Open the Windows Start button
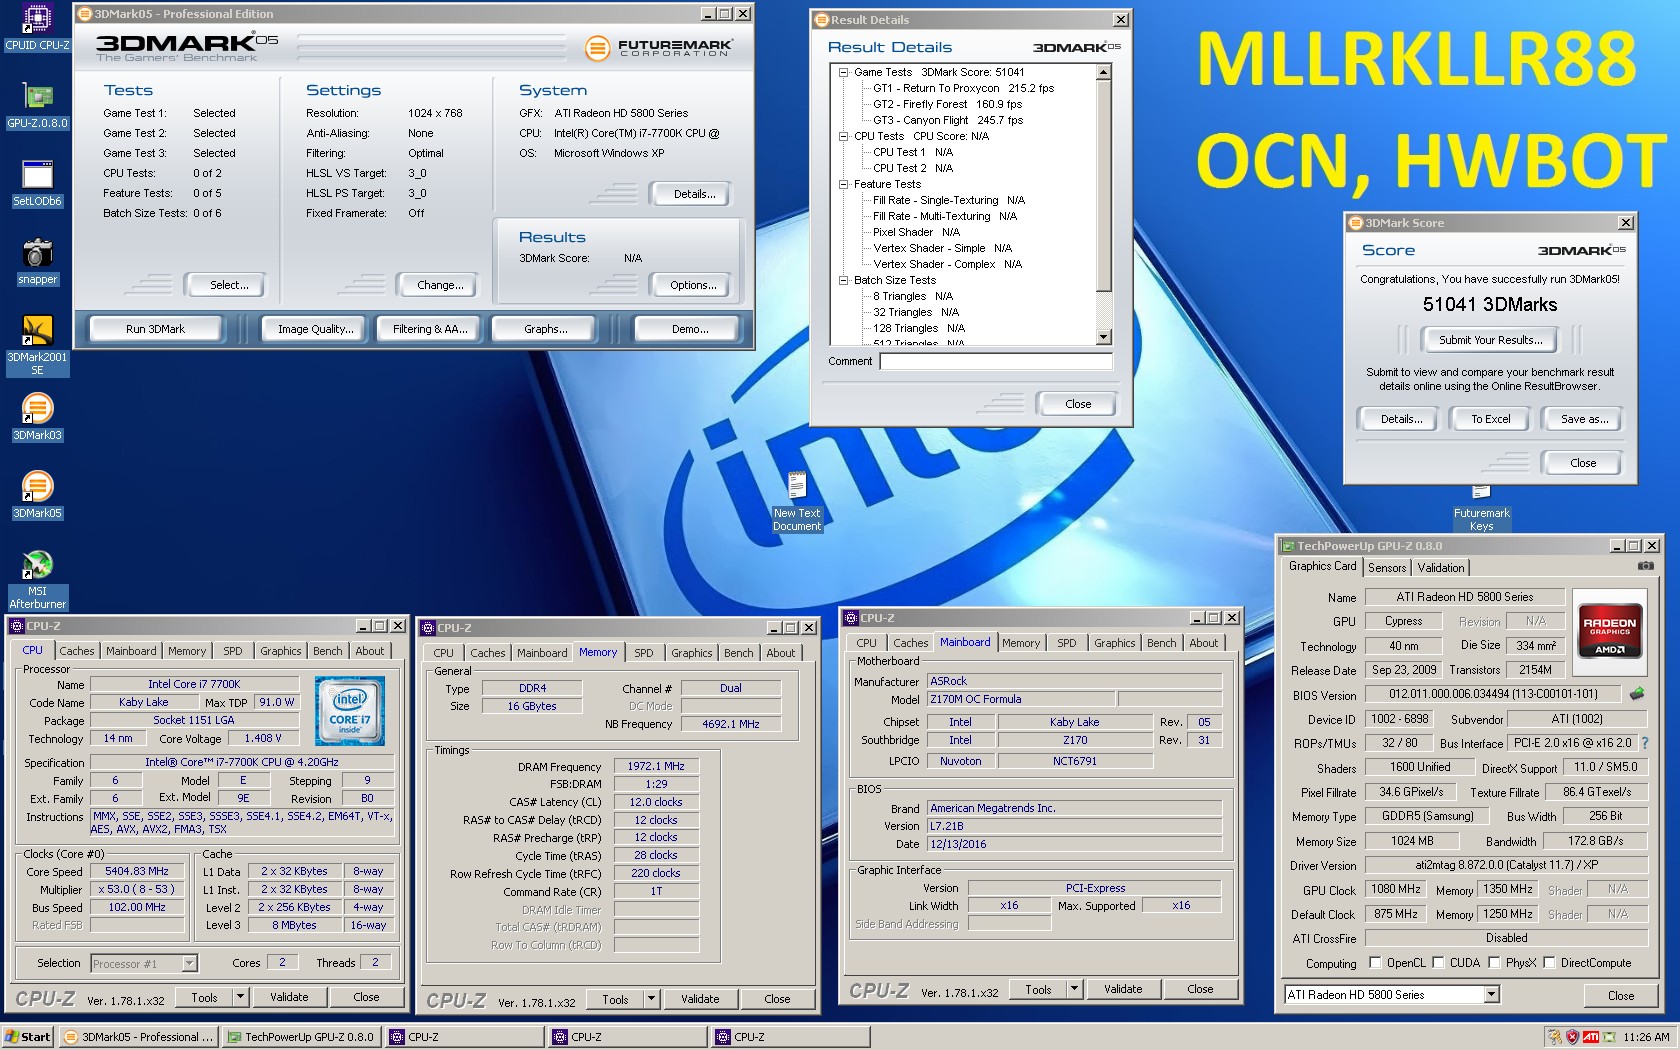The image size is (1680, 1050). point(27,1037)
